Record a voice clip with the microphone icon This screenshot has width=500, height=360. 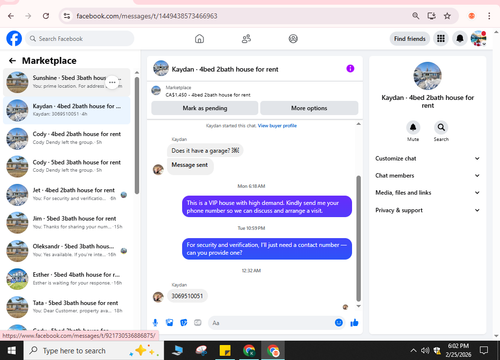coord(155,323)
